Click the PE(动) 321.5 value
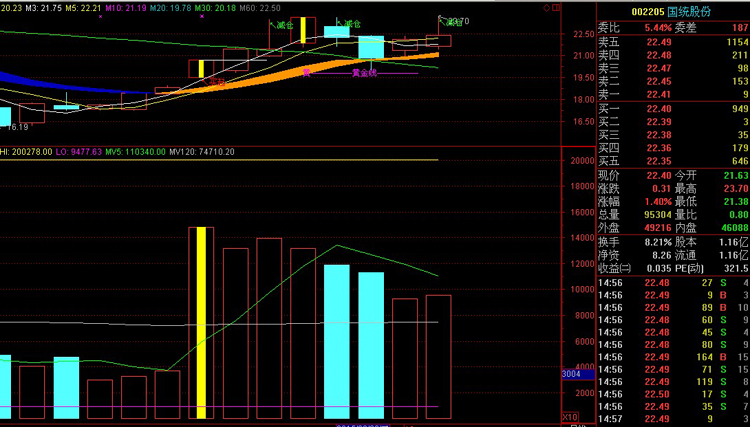The width and height of the screenshot is (750, 427). click(738, 269)
